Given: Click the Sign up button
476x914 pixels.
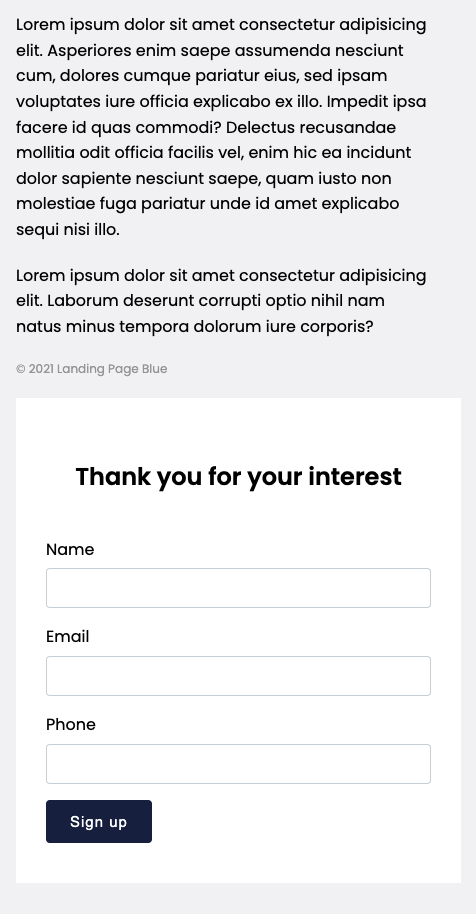Looking at the screenshot, I should [x=99, y=821].
